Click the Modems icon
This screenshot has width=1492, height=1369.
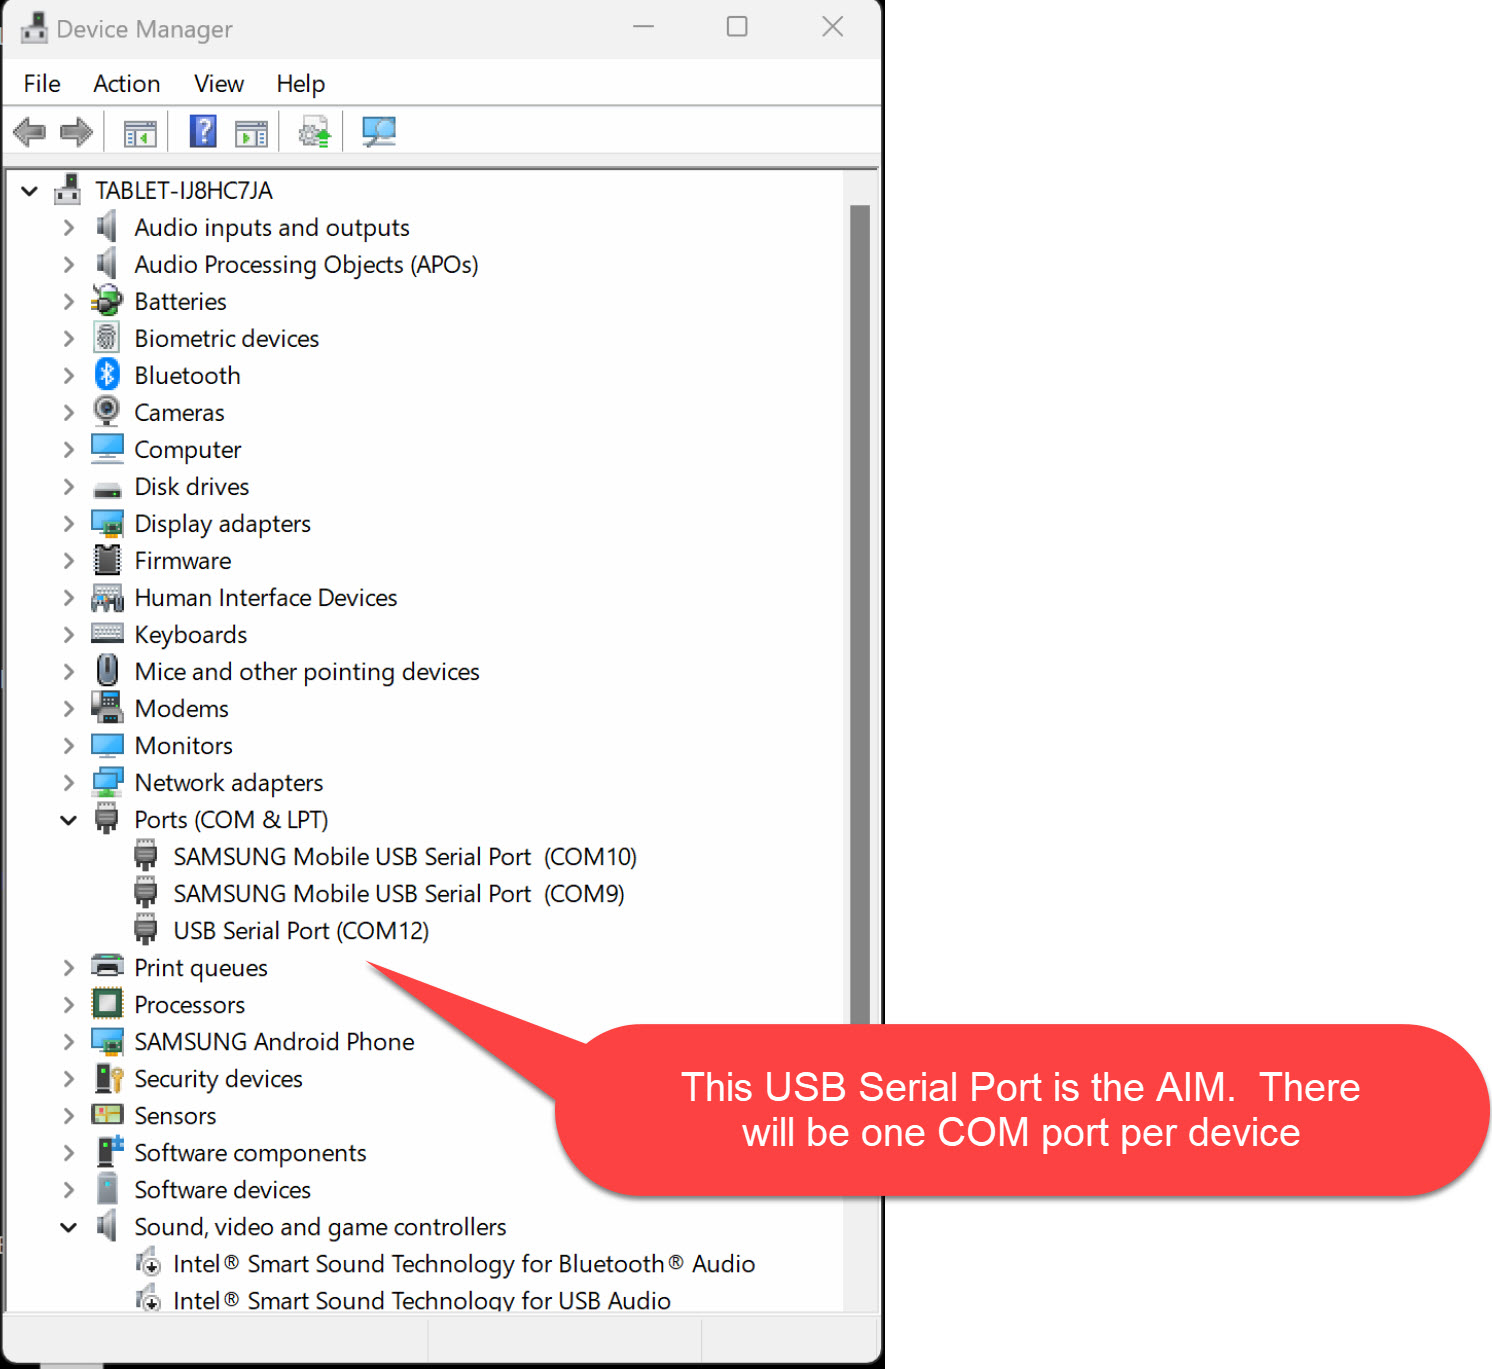tap(107, 707)
